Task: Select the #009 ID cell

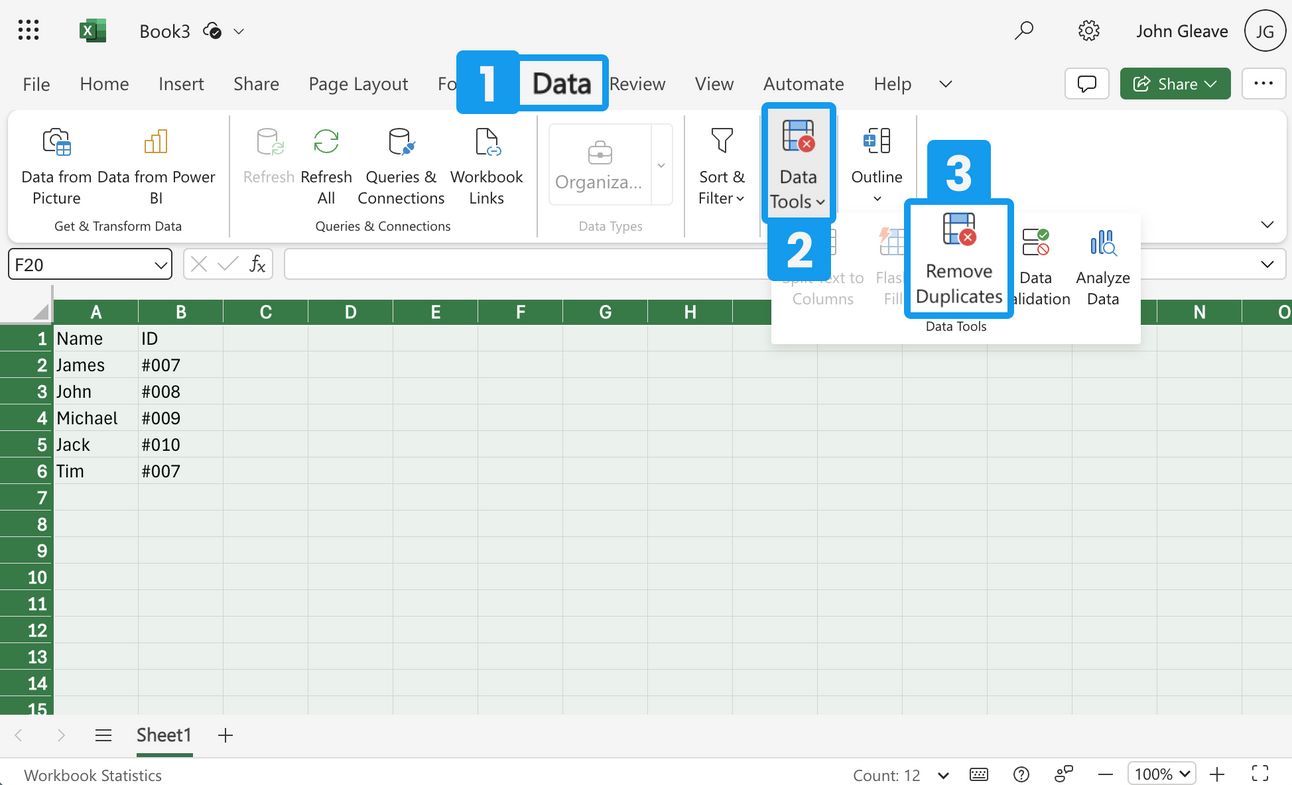Action: (x=181, y=418)
